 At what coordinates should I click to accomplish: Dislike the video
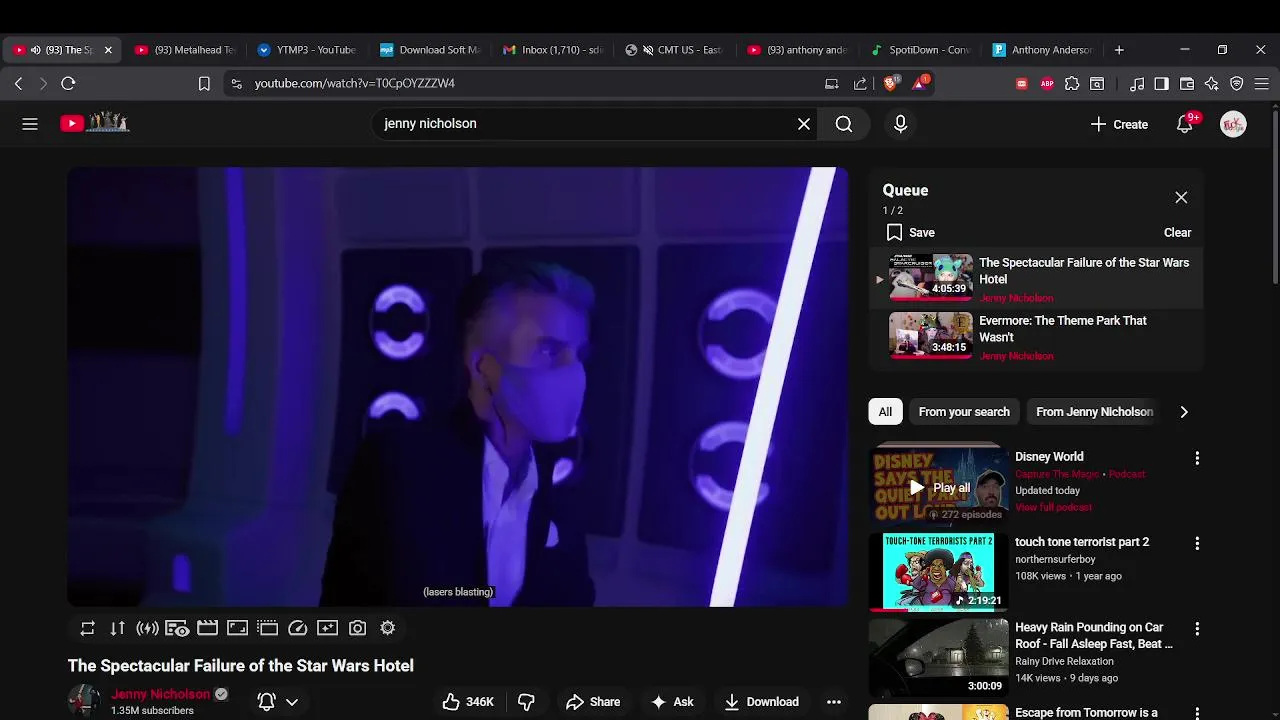[526, 702]
